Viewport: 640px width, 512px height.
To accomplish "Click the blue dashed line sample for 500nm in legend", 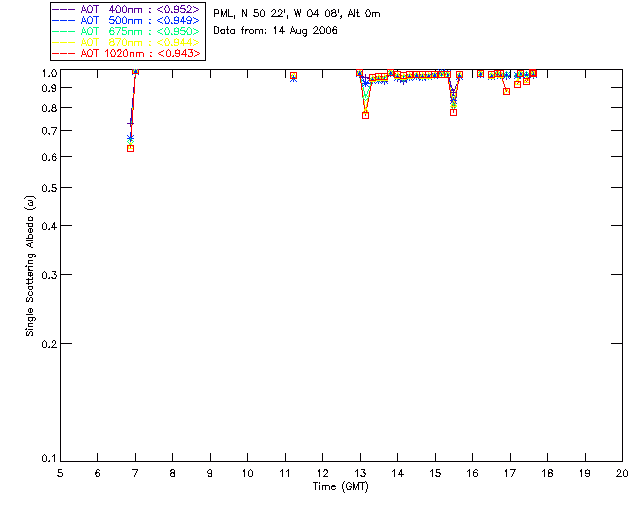I will [64, 20].
